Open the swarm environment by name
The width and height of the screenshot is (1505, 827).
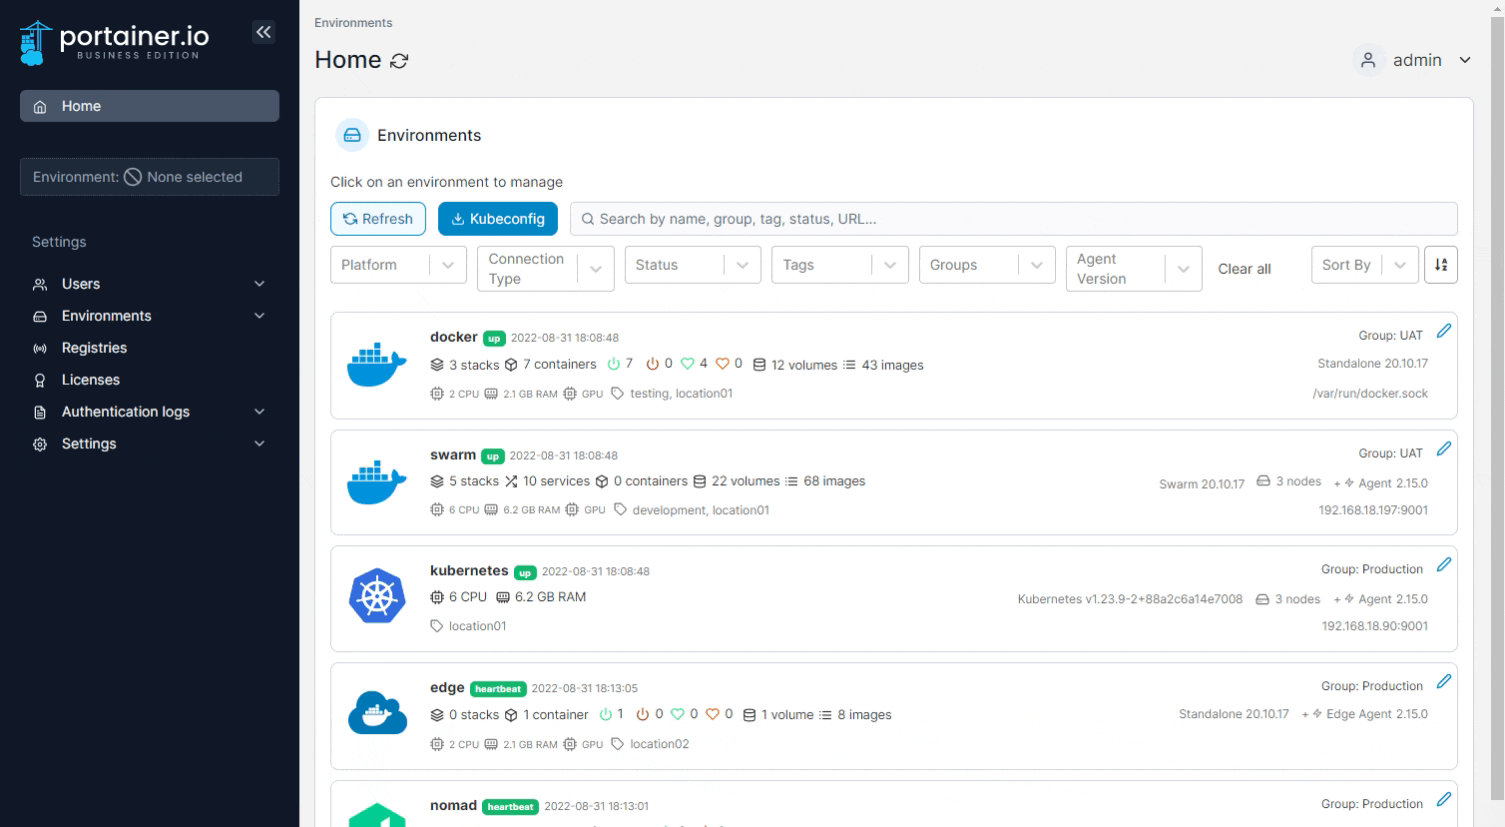pyautogui.click(x=453, y=455)
